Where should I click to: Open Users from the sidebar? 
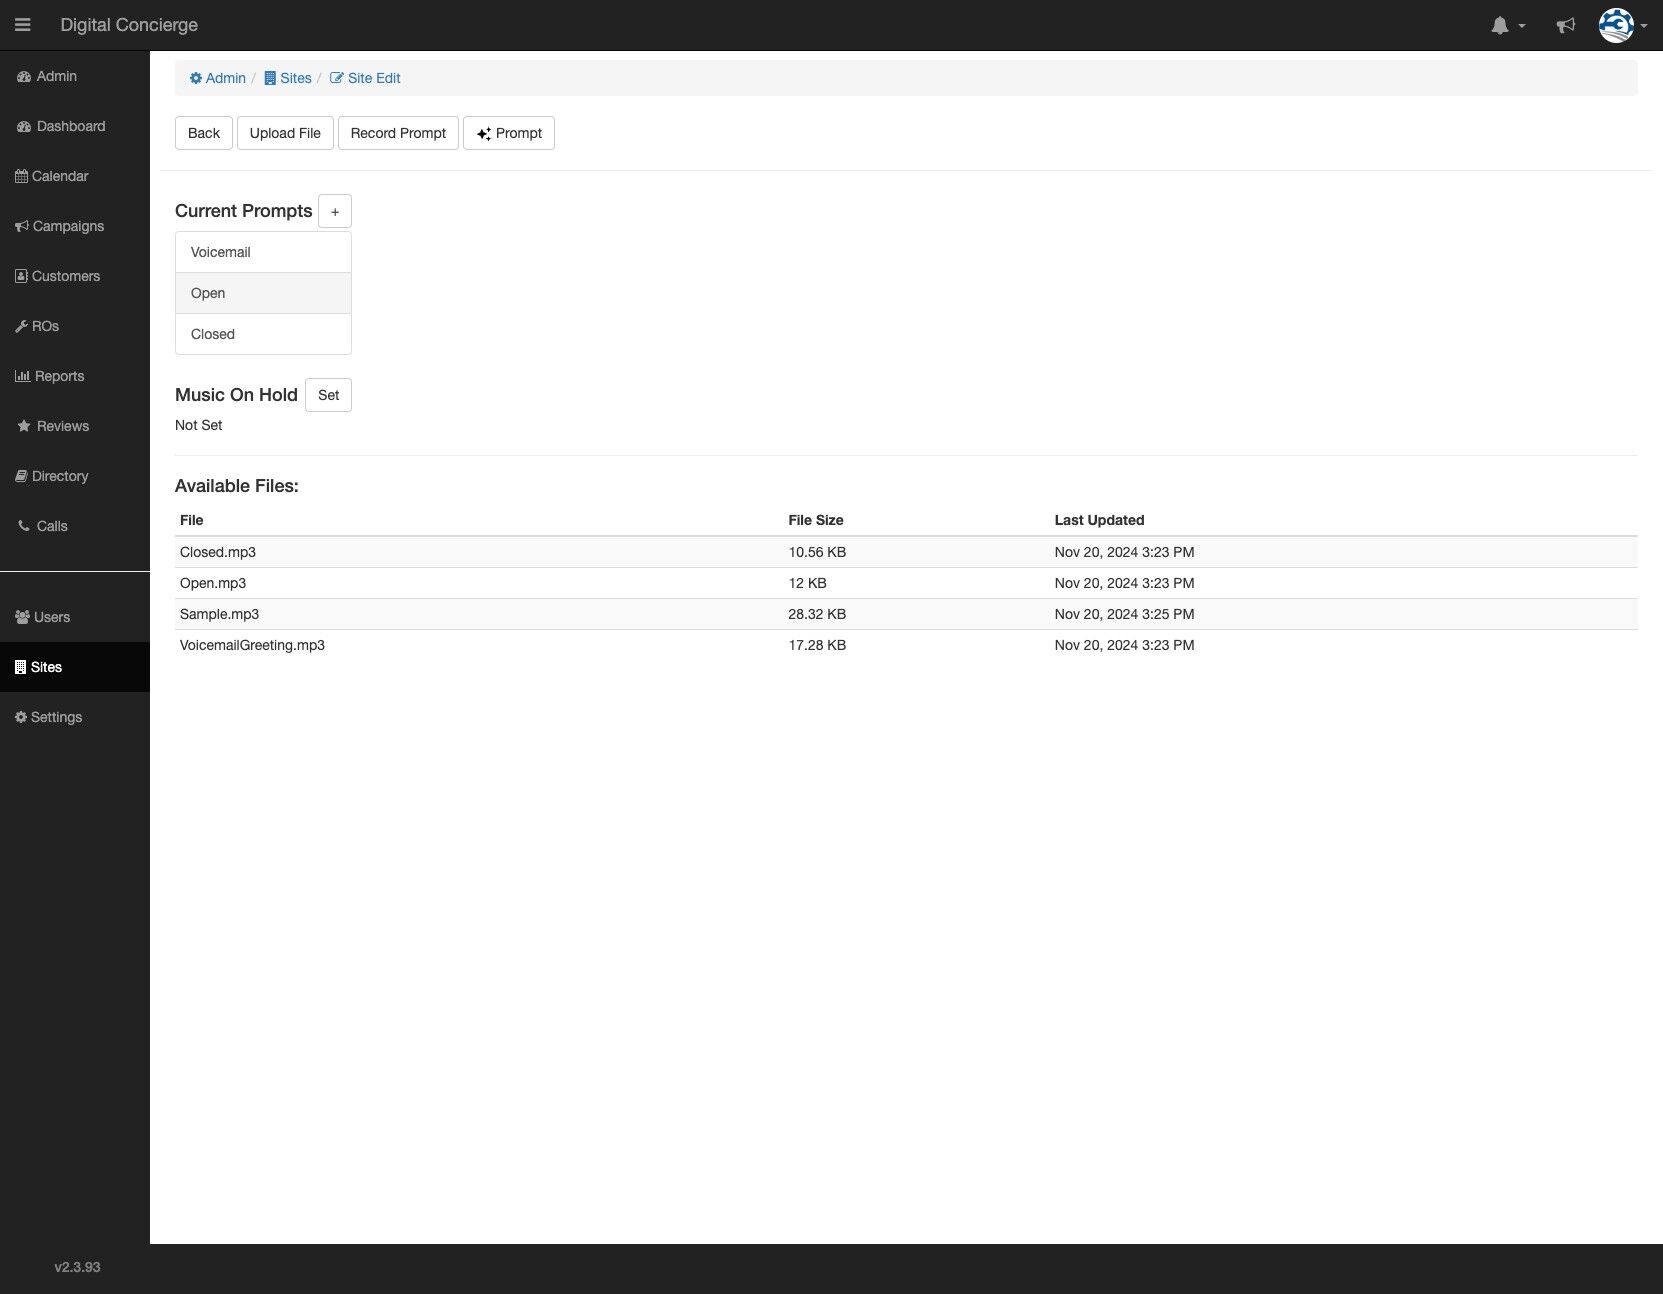(x=75, y=617)
